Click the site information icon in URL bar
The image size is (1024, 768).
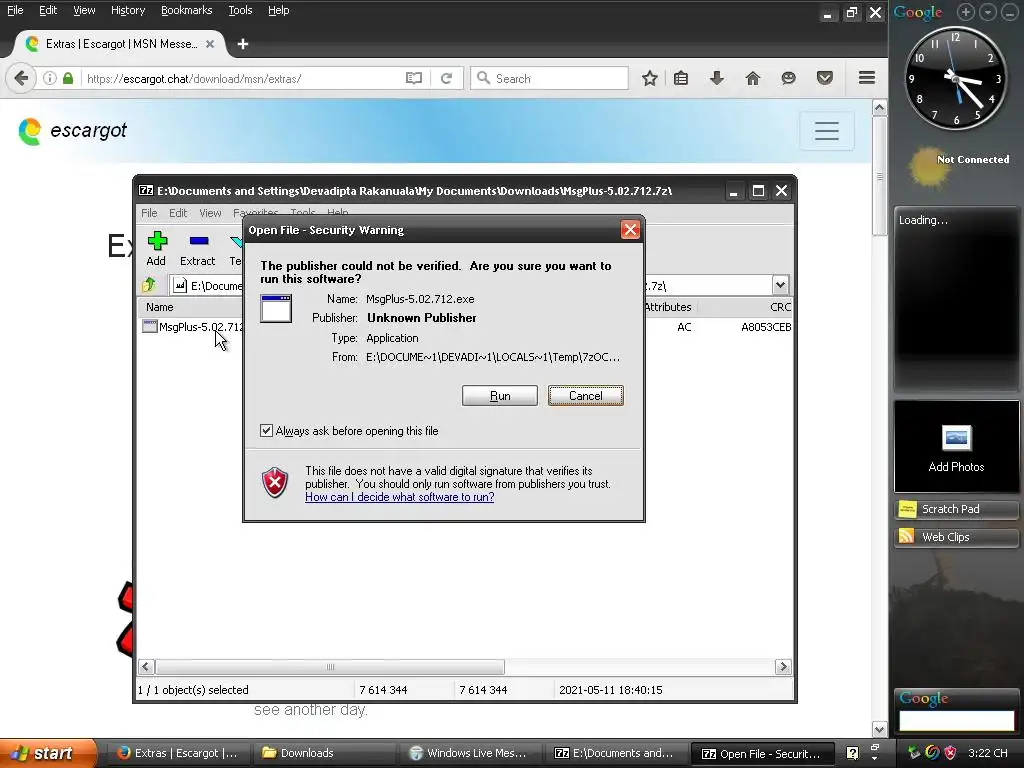click(x=50, y=78)
